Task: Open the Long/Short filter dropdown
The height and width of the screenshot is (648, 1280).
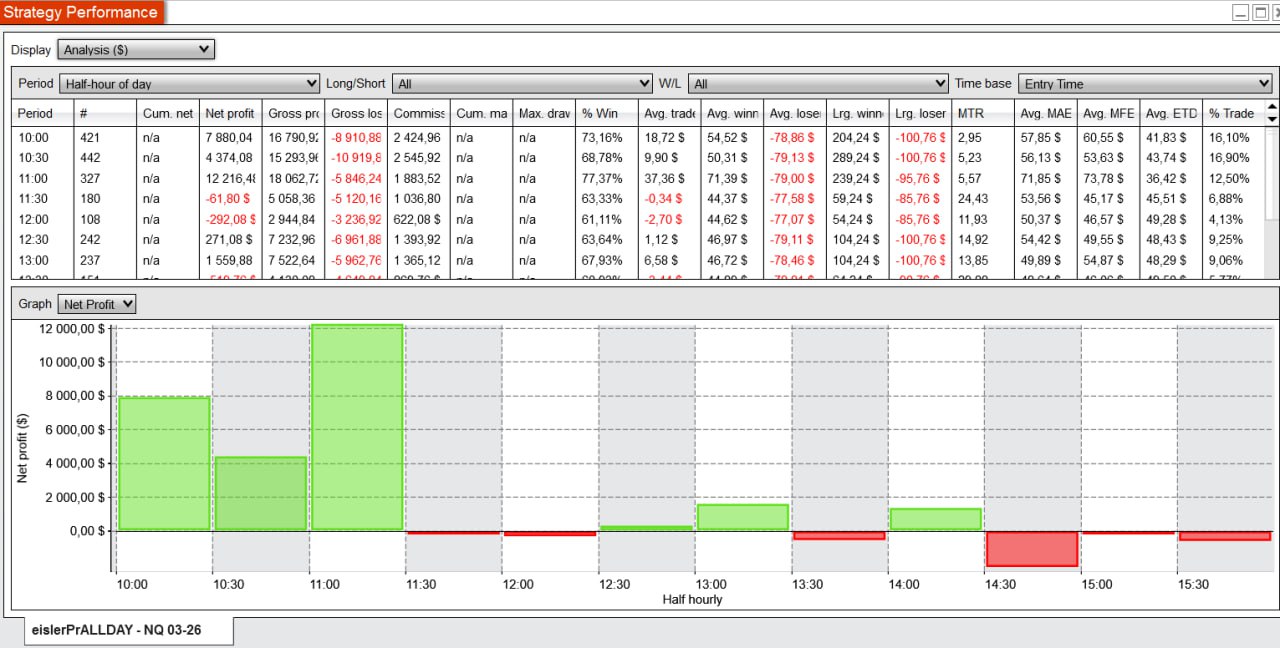Action: [522, 84]
